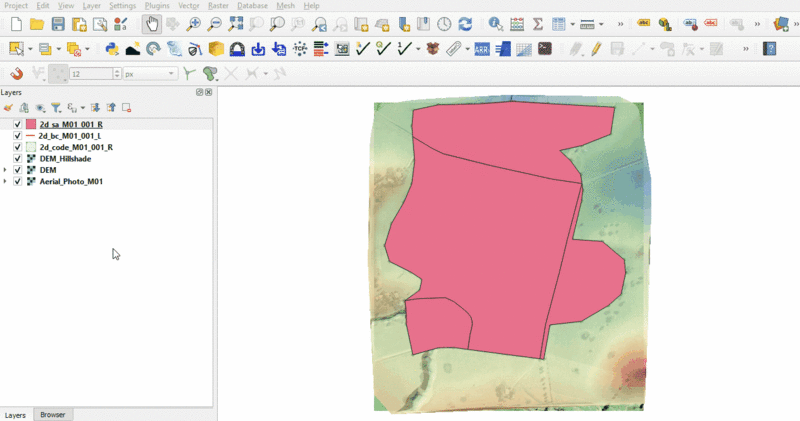
Task: Open the Raster menu
Action: point(218,6)
